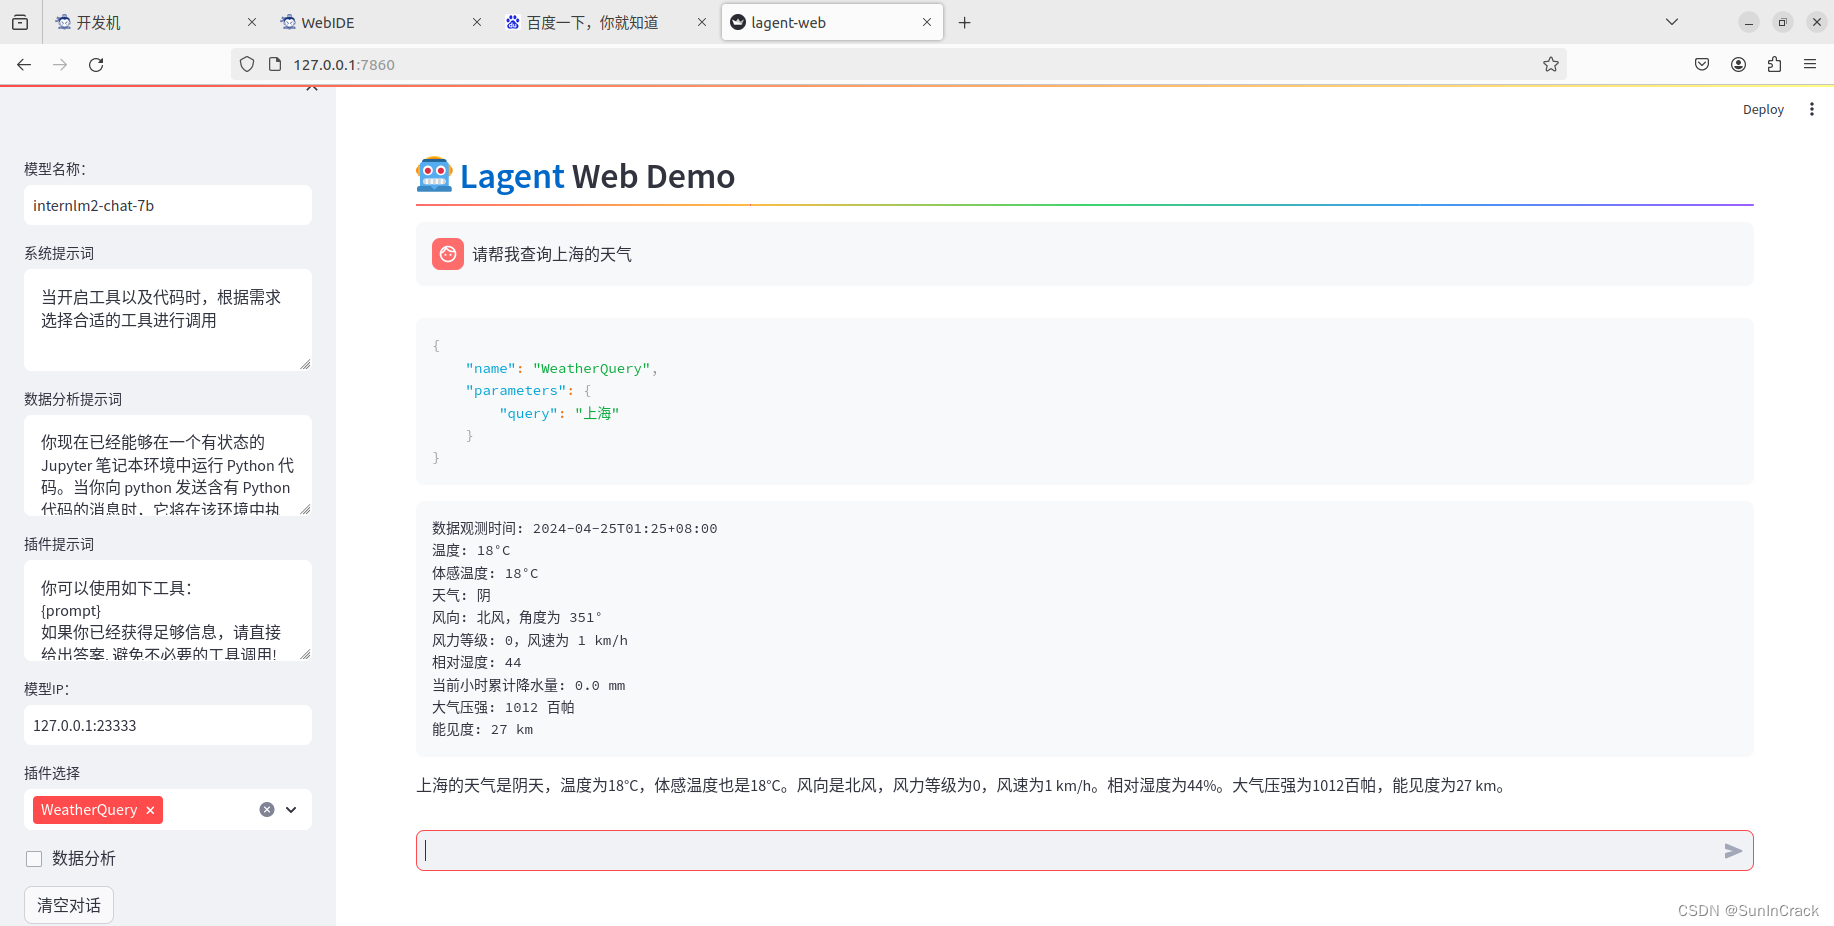
Task: Click the 相对湿度: 44 line
Action: pos(477,662)
